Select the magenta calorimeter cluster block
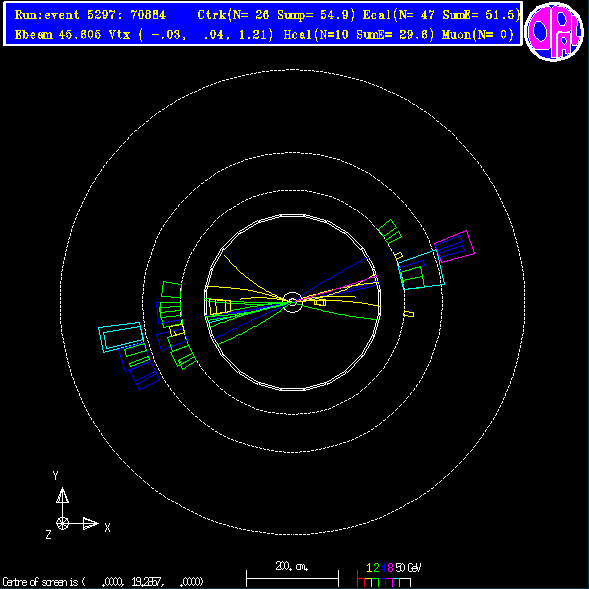Image resolution: width=589 pixels, height=589 pixels. click(455, 247)
